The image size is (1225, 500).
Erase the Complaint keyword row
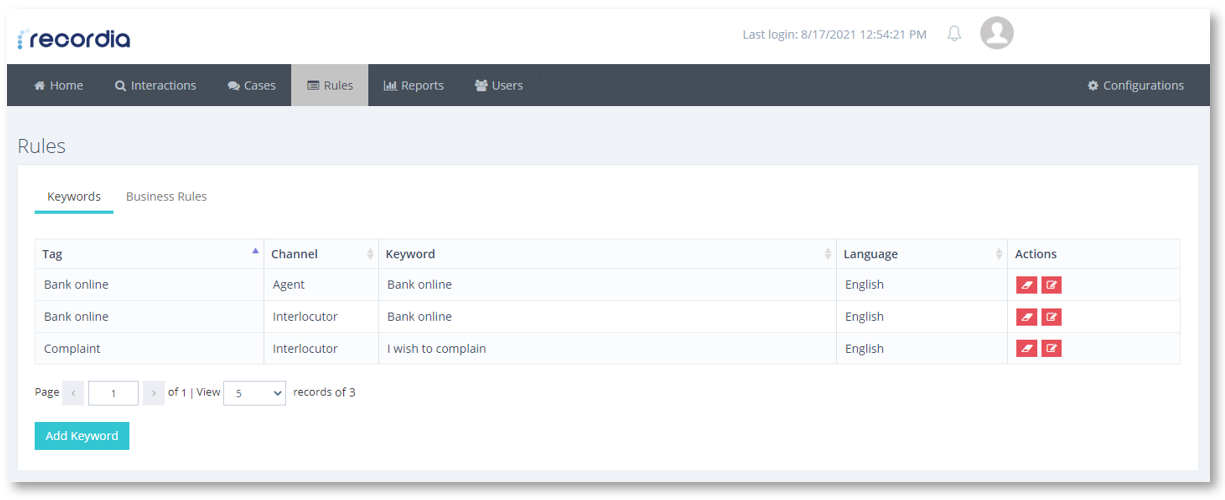coord(1026,348)
